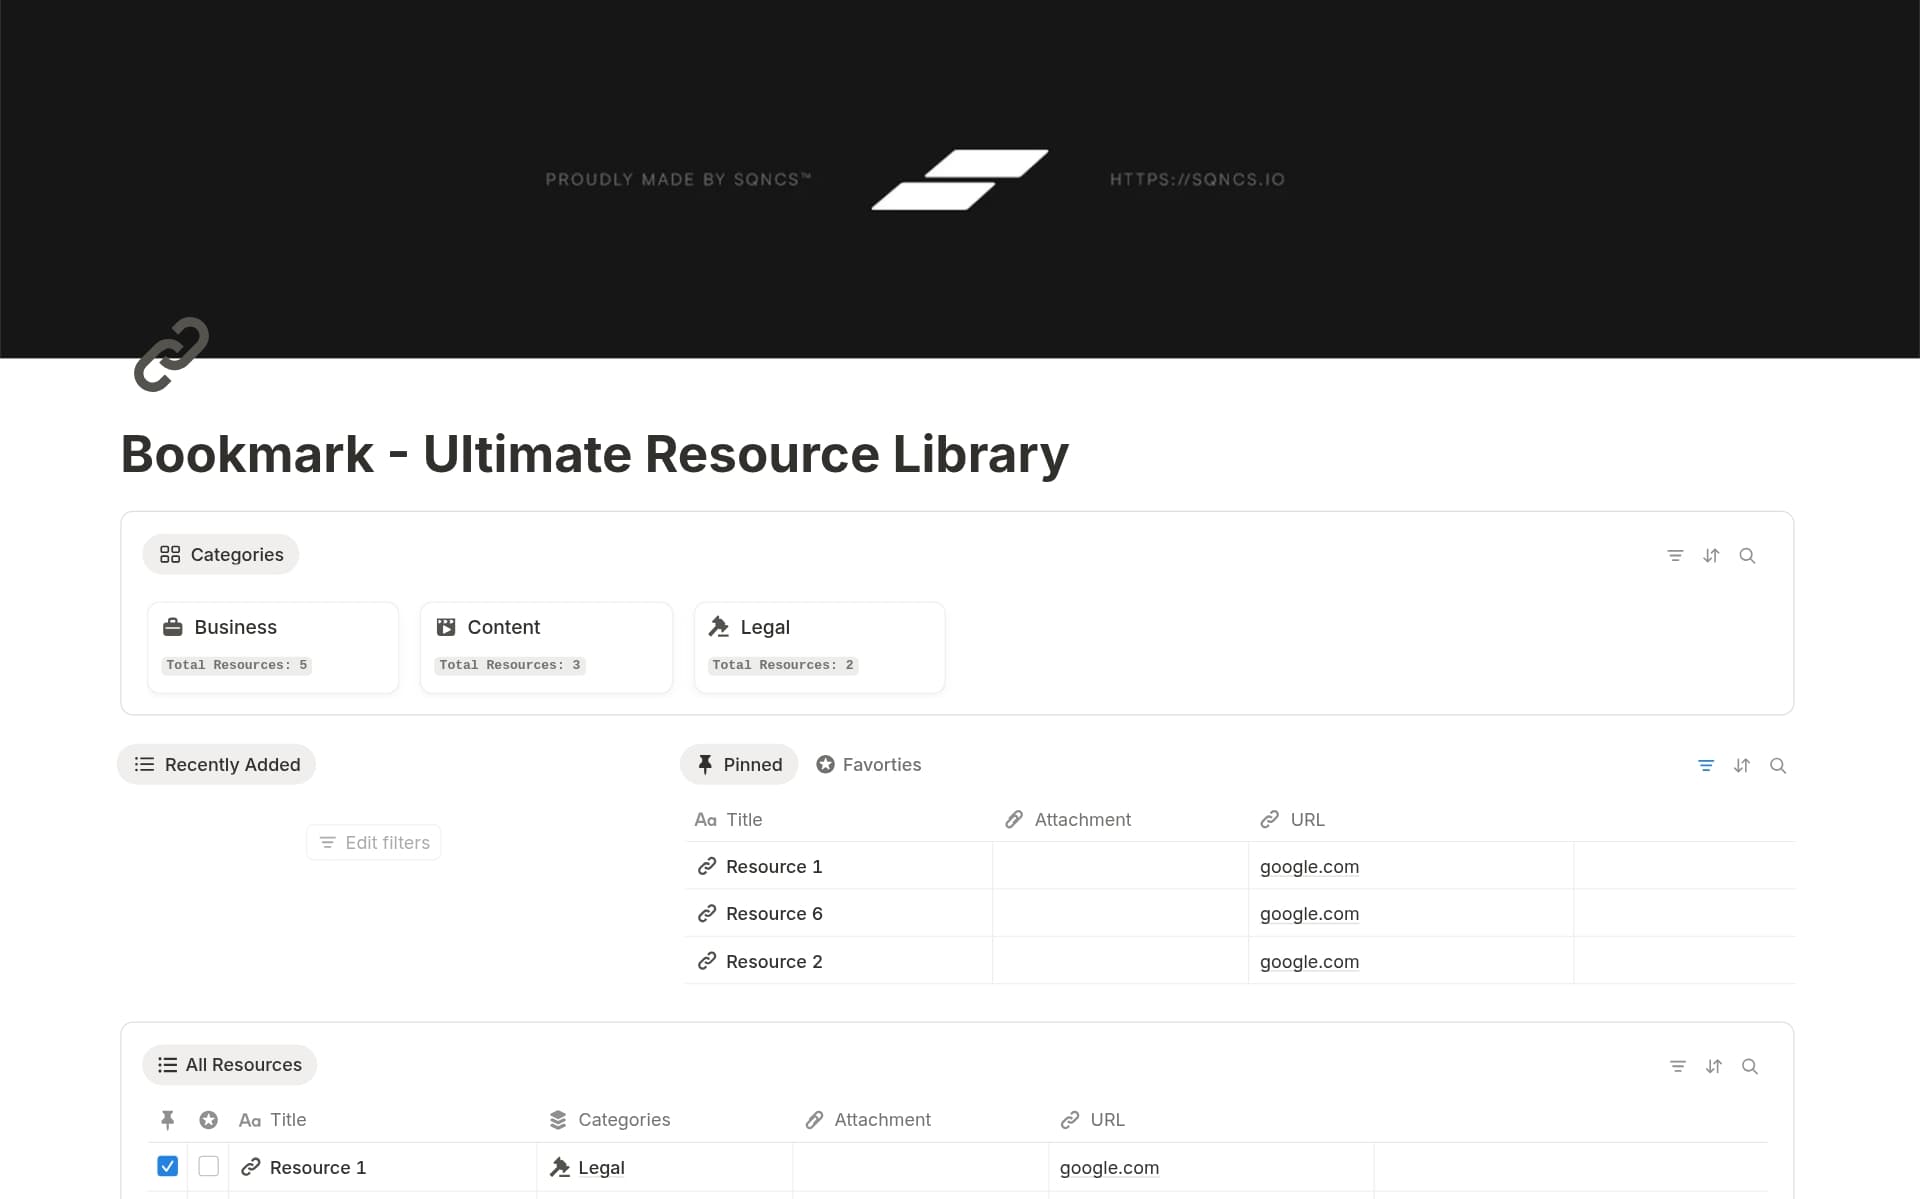This screenshot has width=1920, height=1199.
Task: Click the star column icon in All Resources
Action: point(208,1120)
